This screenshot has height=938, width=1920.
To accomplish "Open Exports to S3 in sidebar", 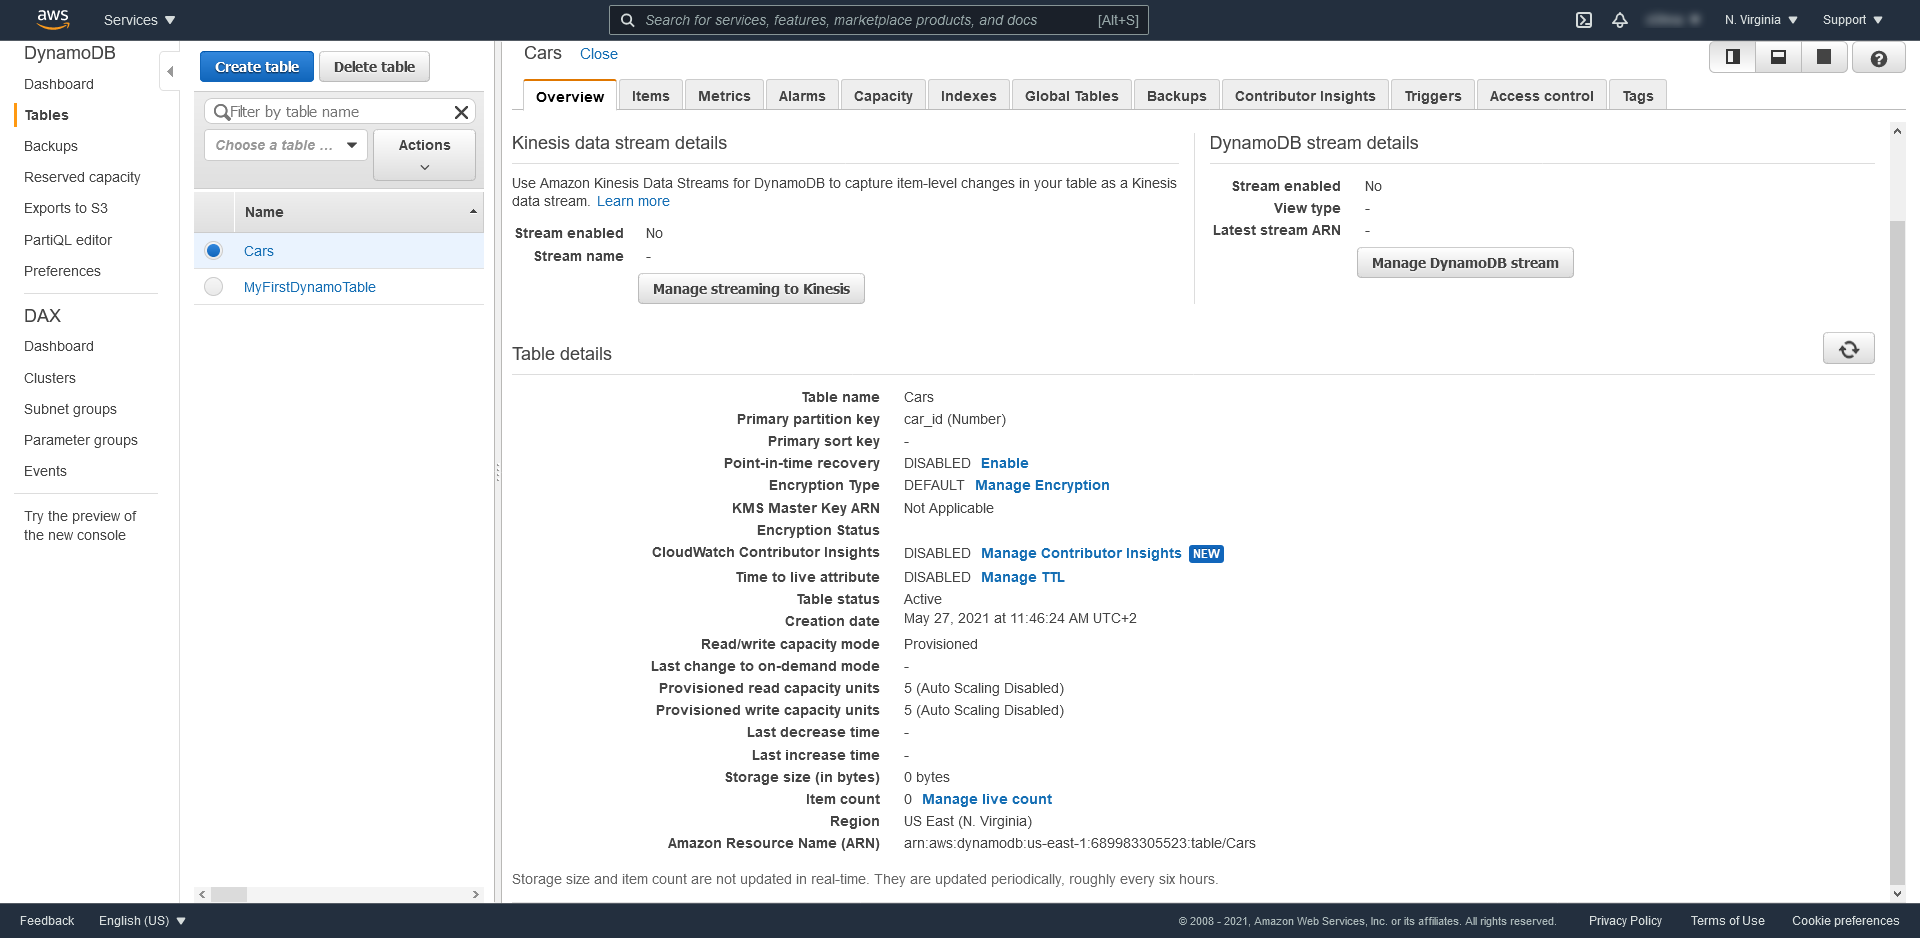I will (66, 208).
